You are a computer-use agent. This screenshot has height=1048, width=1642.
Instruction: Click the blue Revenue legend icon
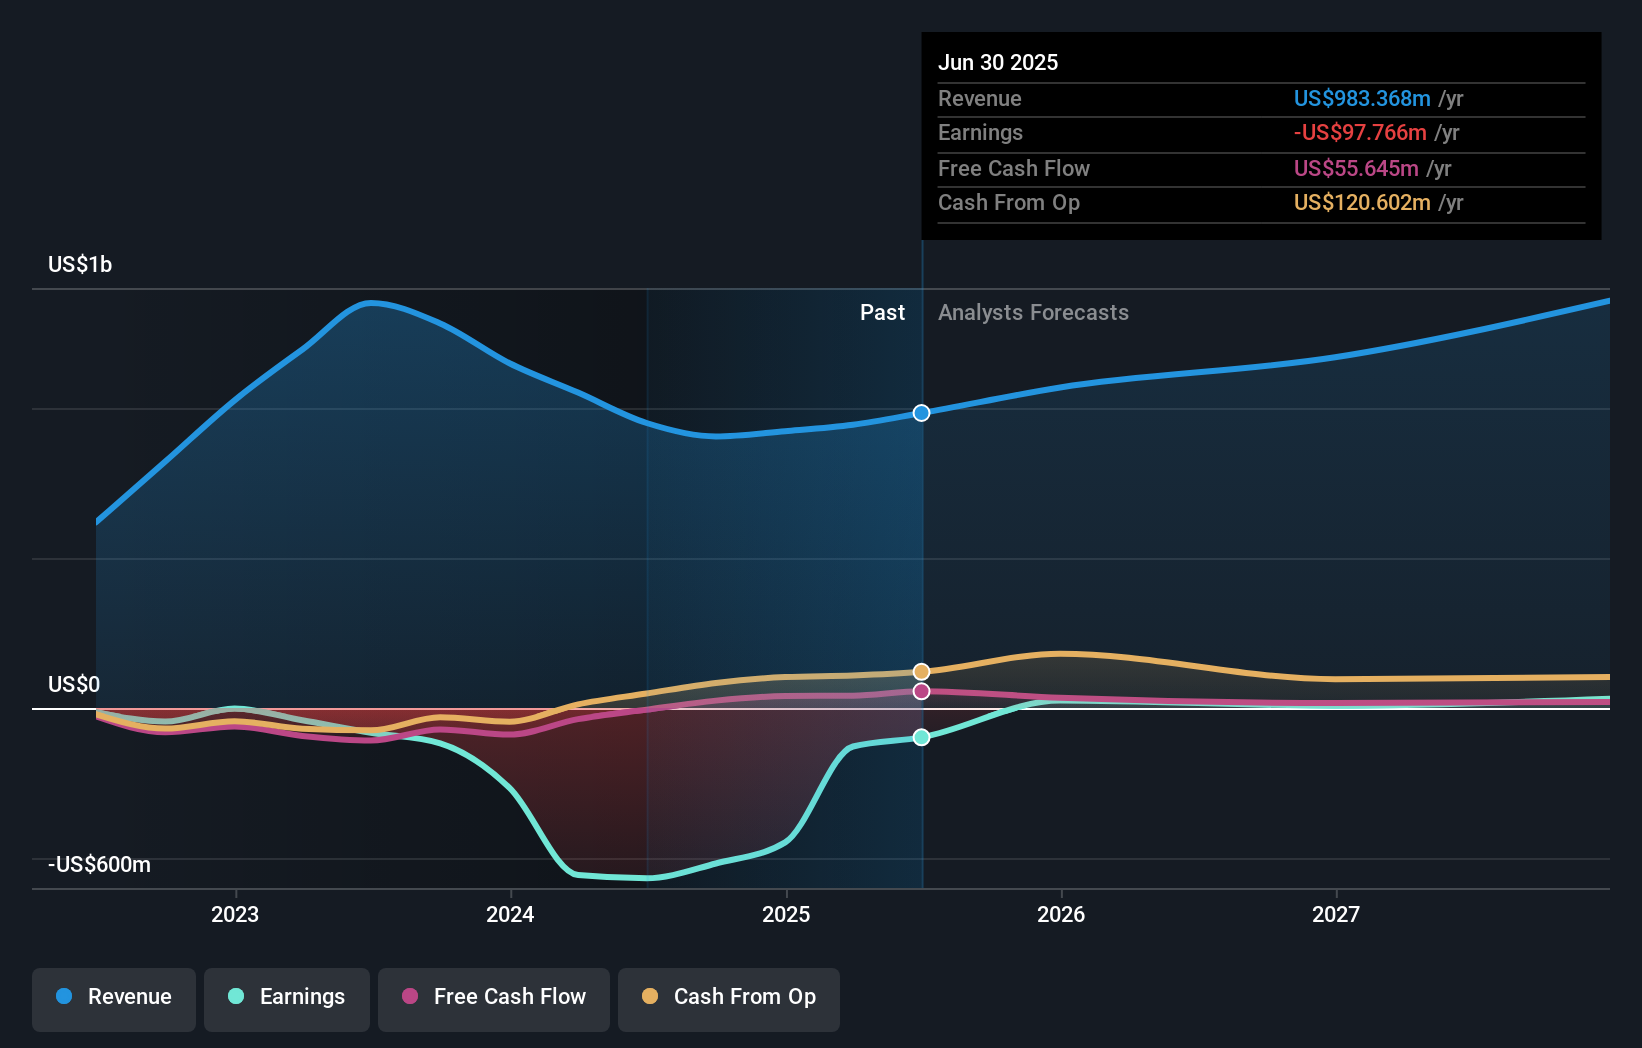(x=66, y=997)
